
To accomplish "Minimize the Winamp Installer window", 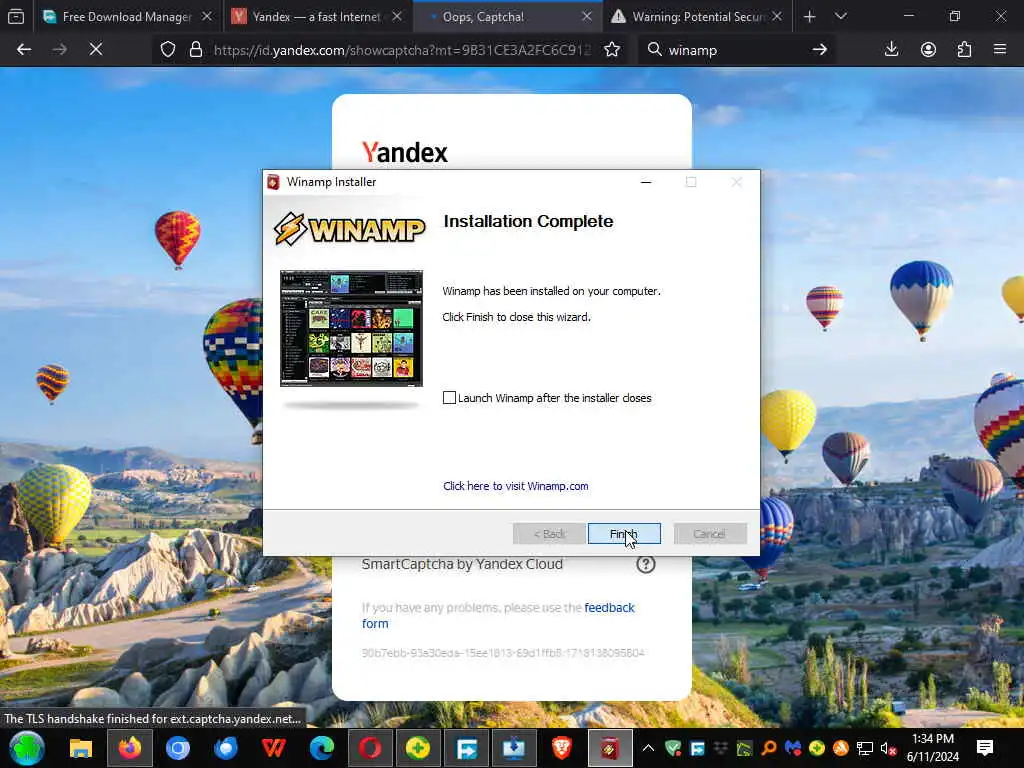I will 646,182.
